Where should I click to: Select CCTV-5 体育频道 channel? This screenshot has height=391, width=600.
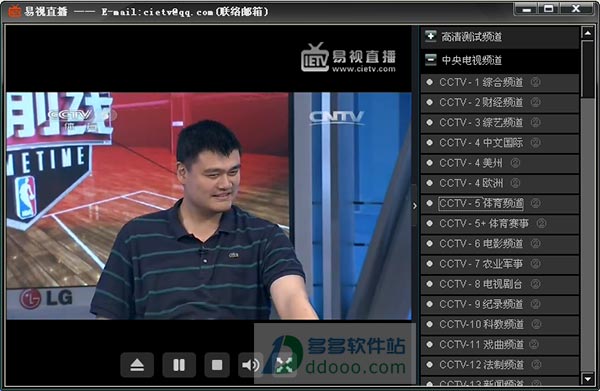point(500,204)
